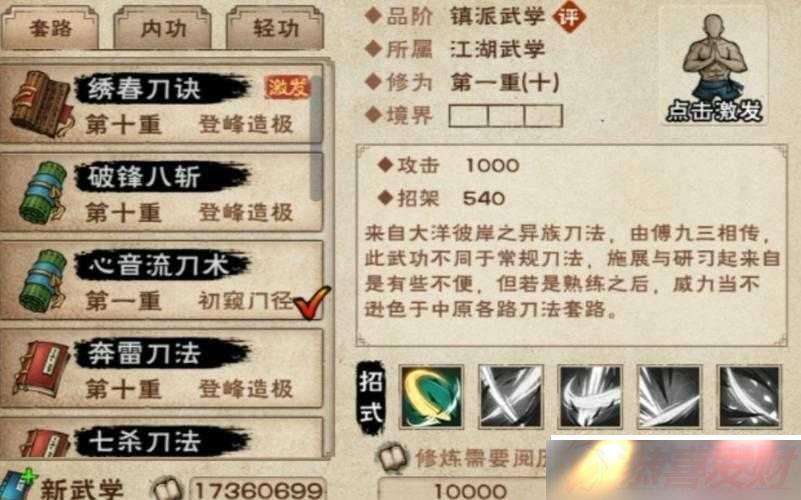Viewport: 801px width, 500px height.
Task: Select the 七杀刀法 entry
Action: pyautogui.click(x=161, y=438)
